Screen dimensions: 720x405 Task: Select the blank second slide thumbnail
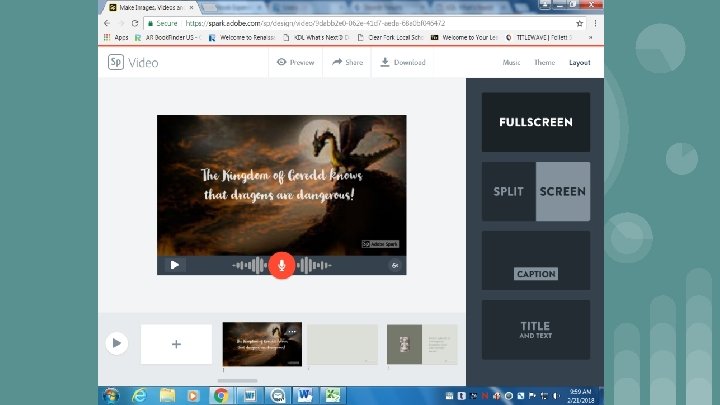[x=343, y=344]
